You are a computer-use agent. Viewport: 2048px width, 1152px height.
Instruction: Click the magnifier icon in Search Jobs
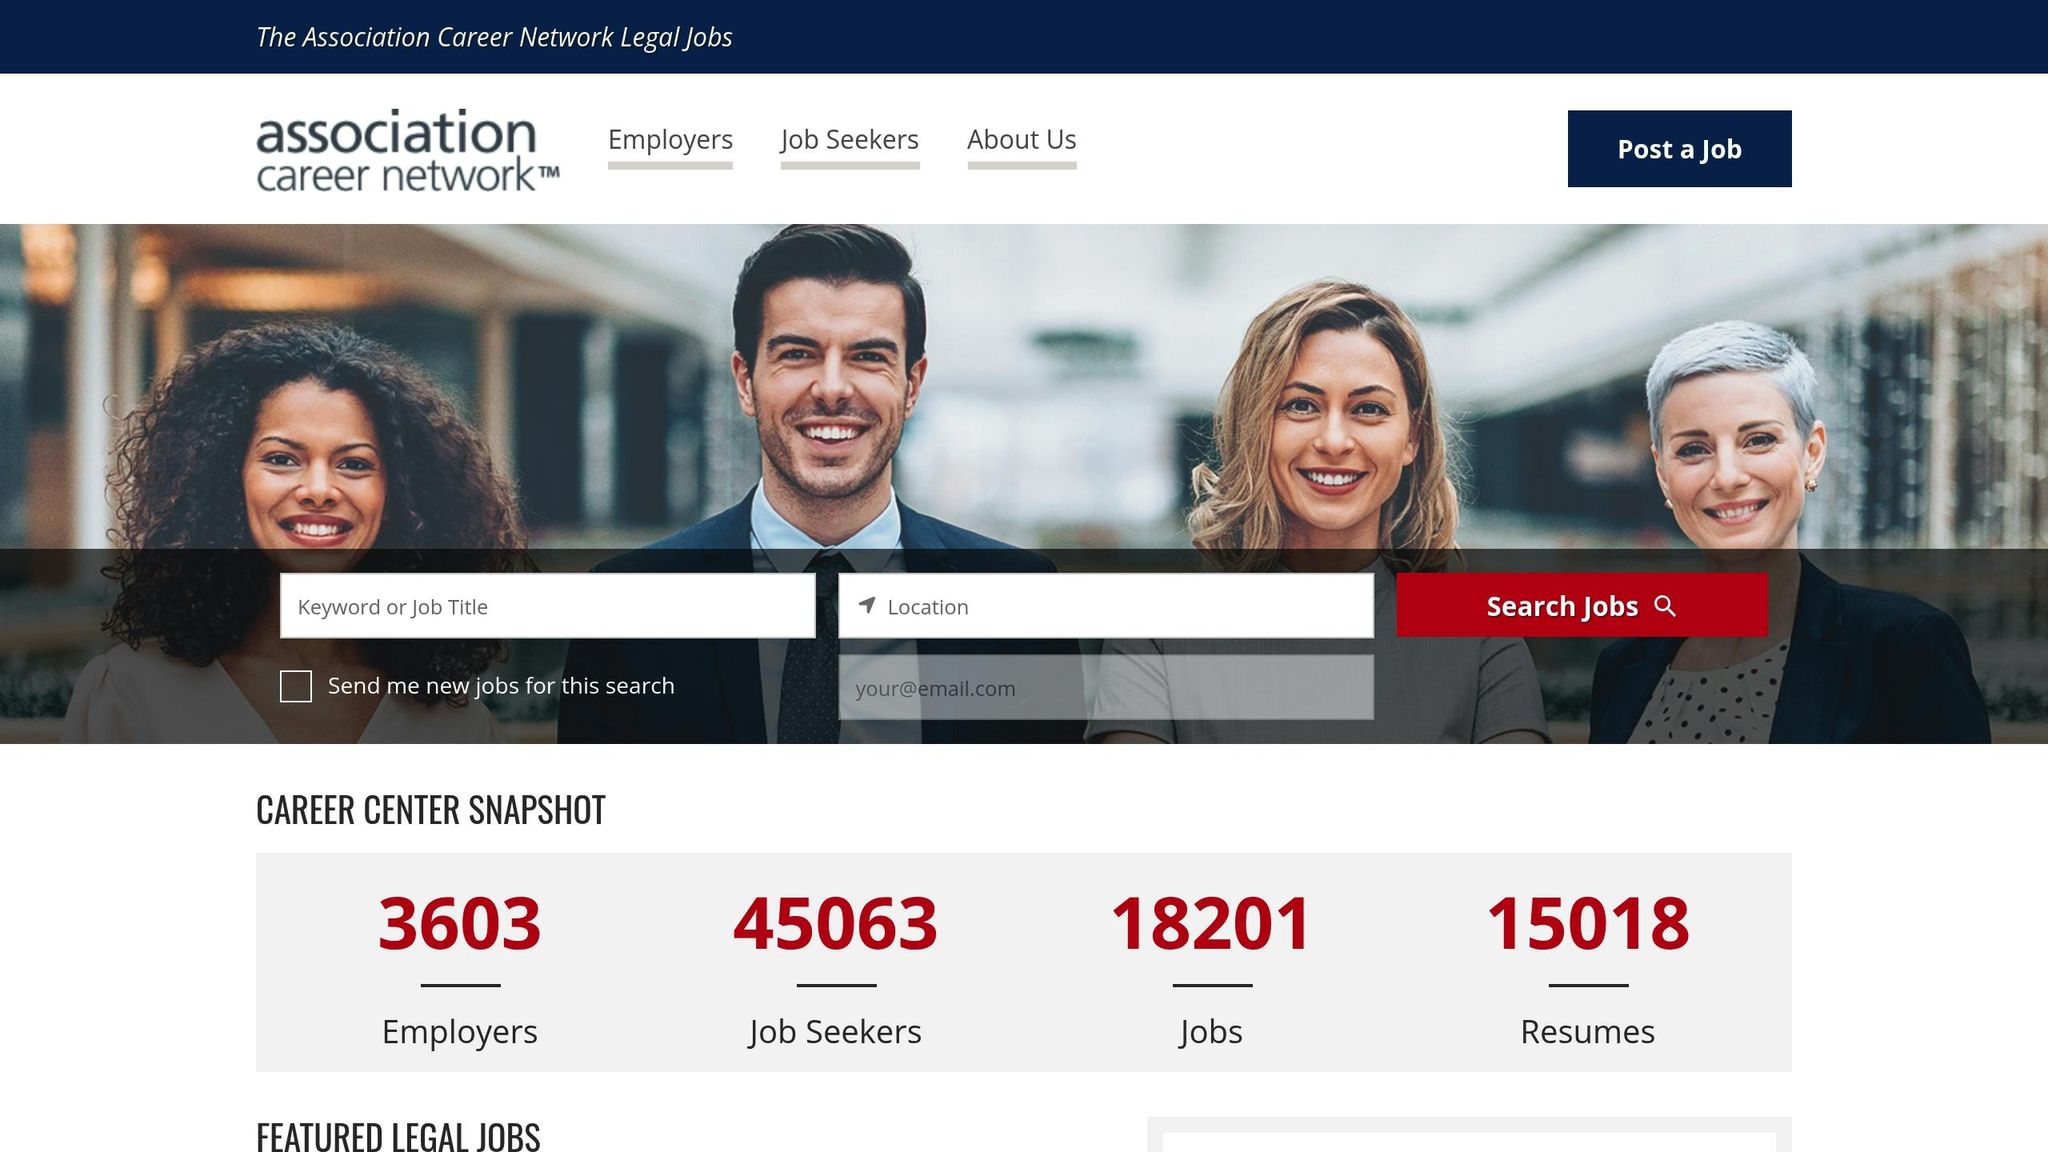click(1665, 606)
